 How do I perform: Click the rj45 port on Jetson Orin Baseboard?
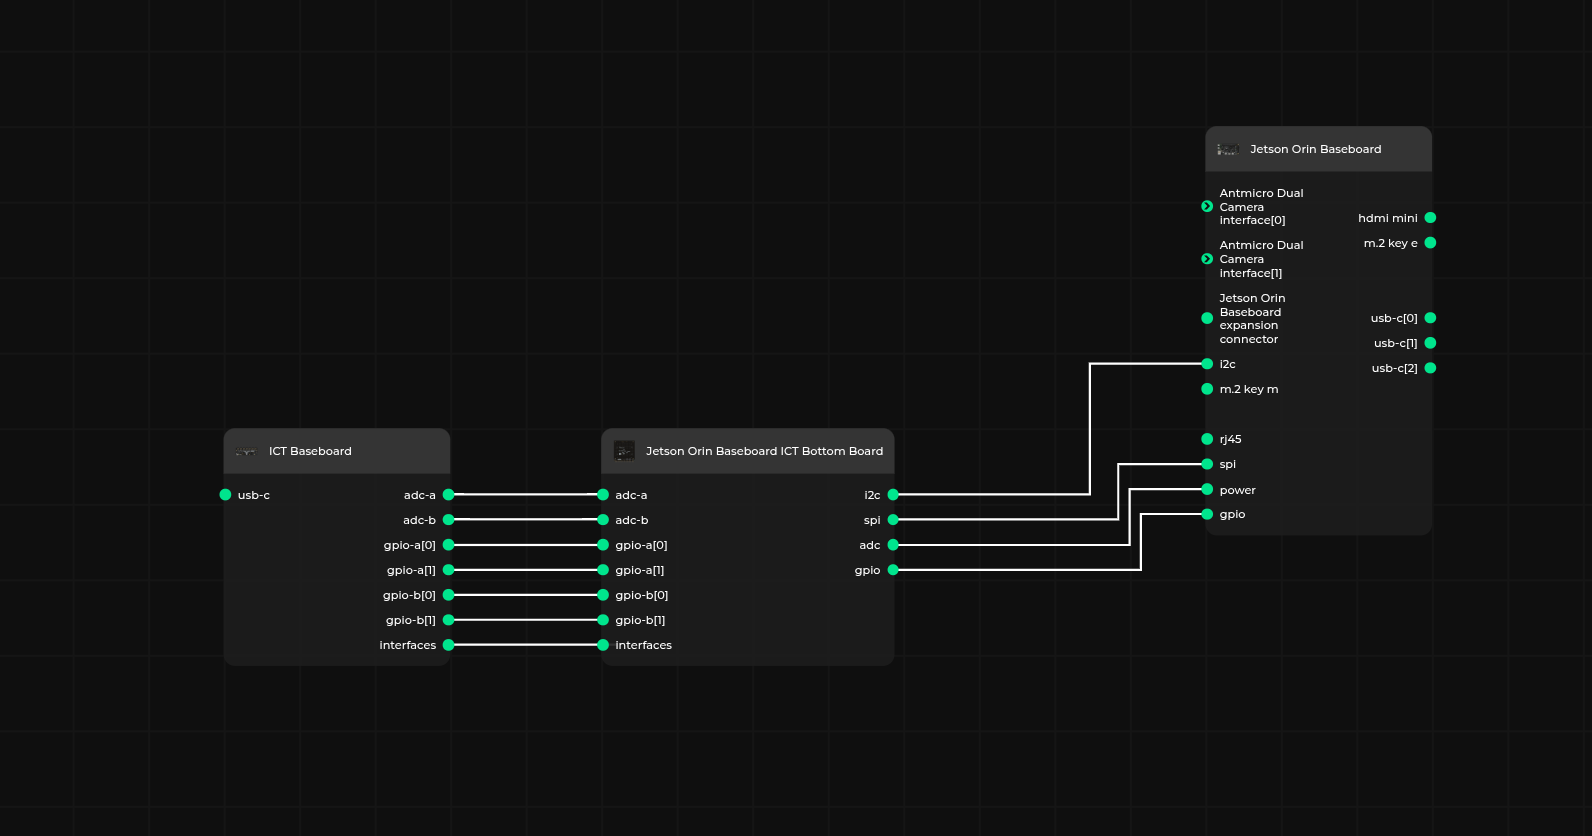(1207, 439)
